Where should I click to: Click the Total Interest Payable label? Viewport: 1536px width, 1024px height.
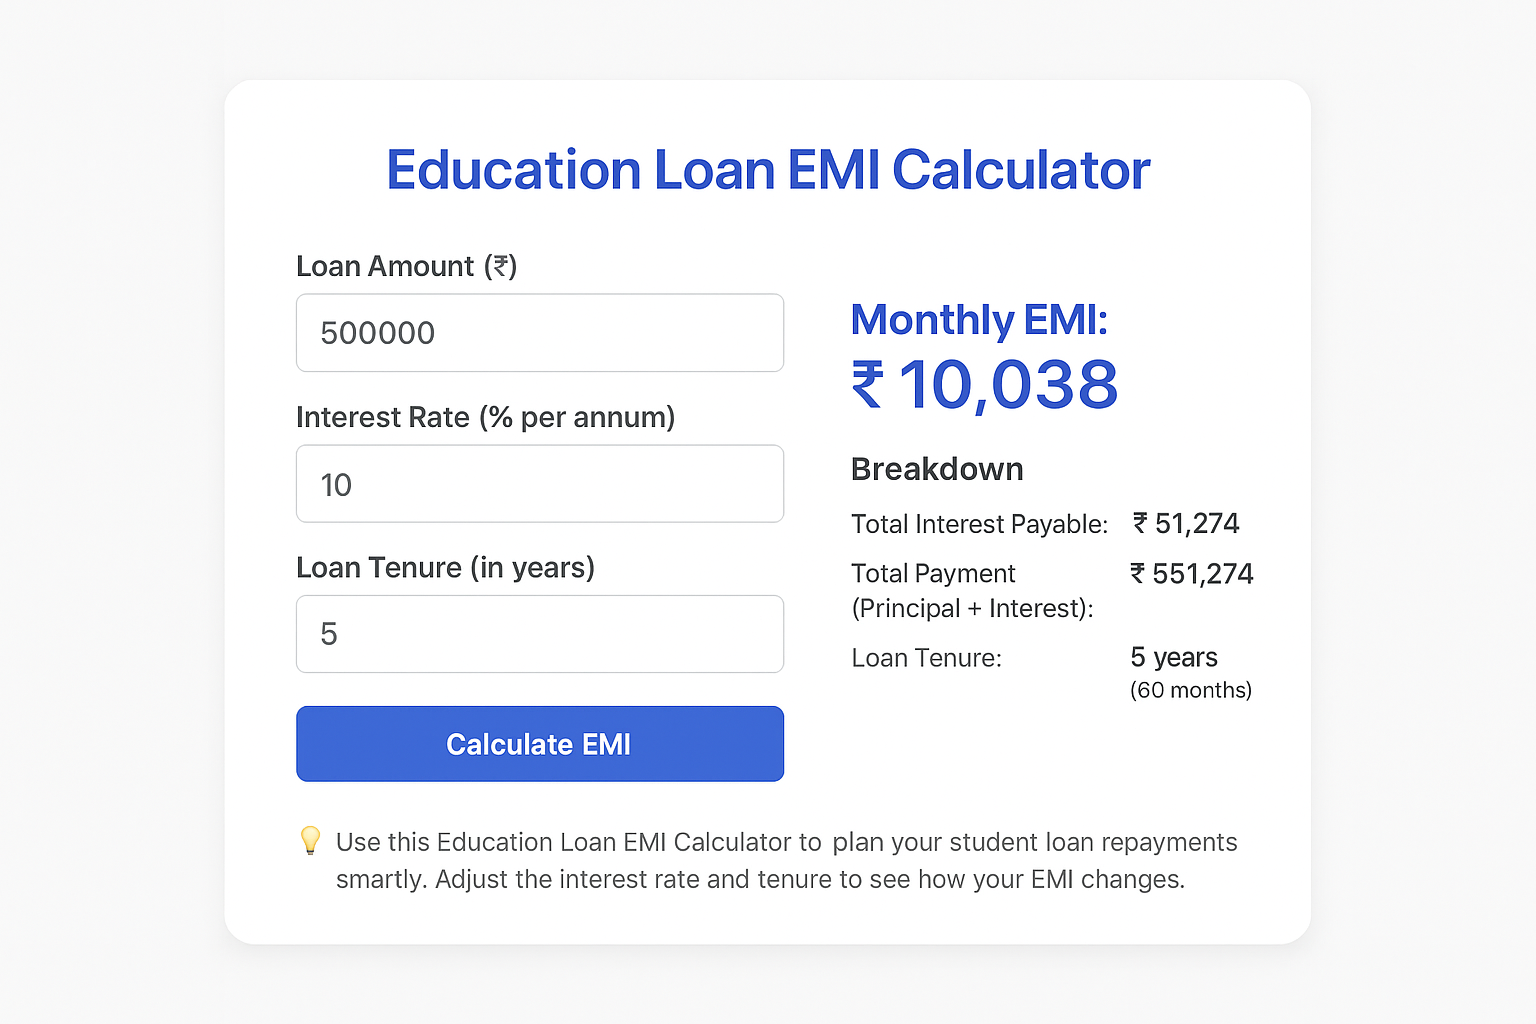pyautogui.click(x=979, y=524)
